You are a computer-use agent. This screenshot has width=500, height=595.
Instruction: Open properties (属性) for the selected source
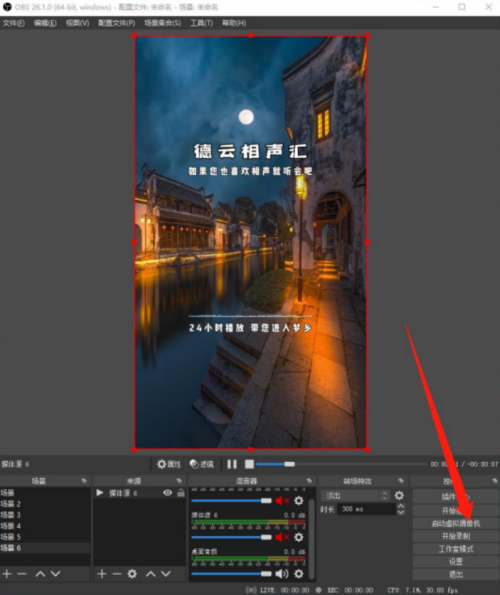pyautogui.click(x=169, y=464)
